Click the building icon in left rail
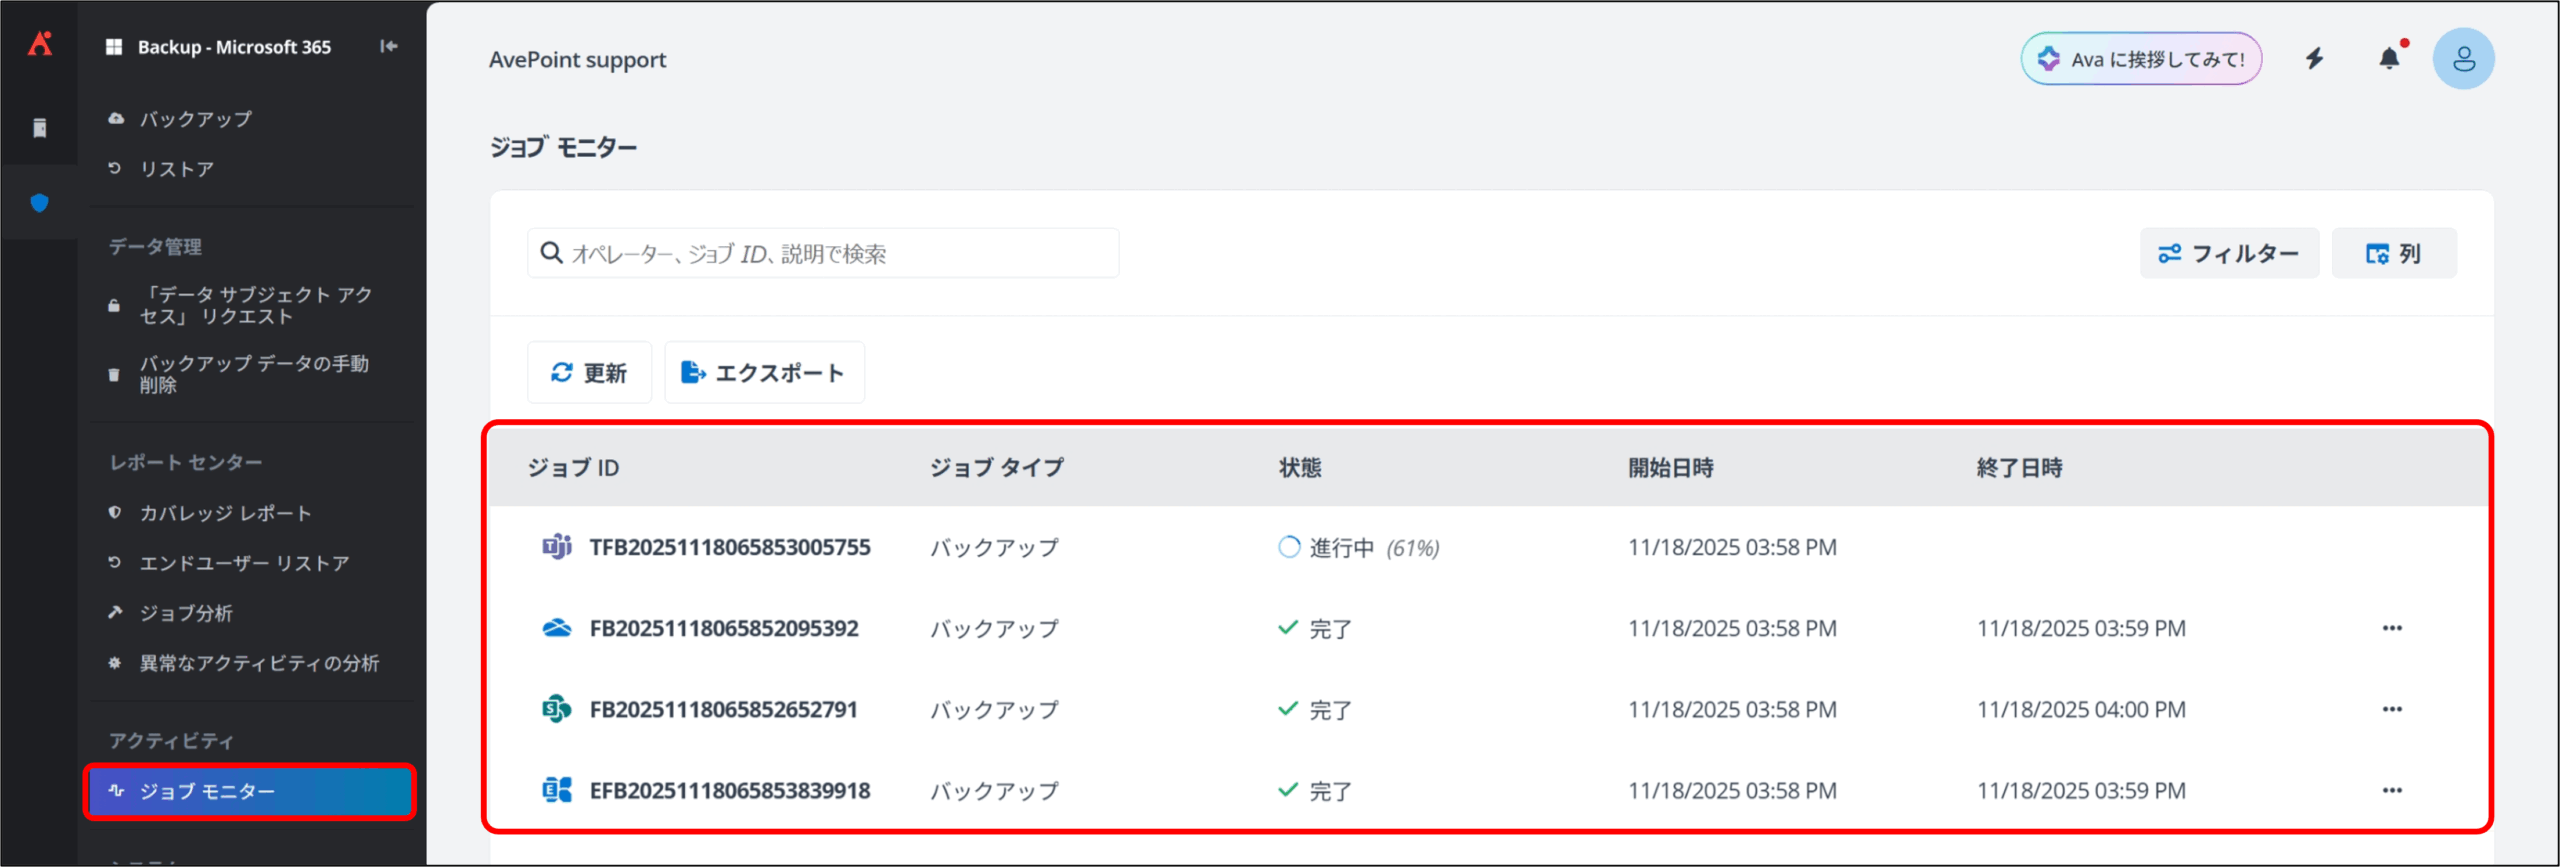2560x867 pixels. point(39,128)
